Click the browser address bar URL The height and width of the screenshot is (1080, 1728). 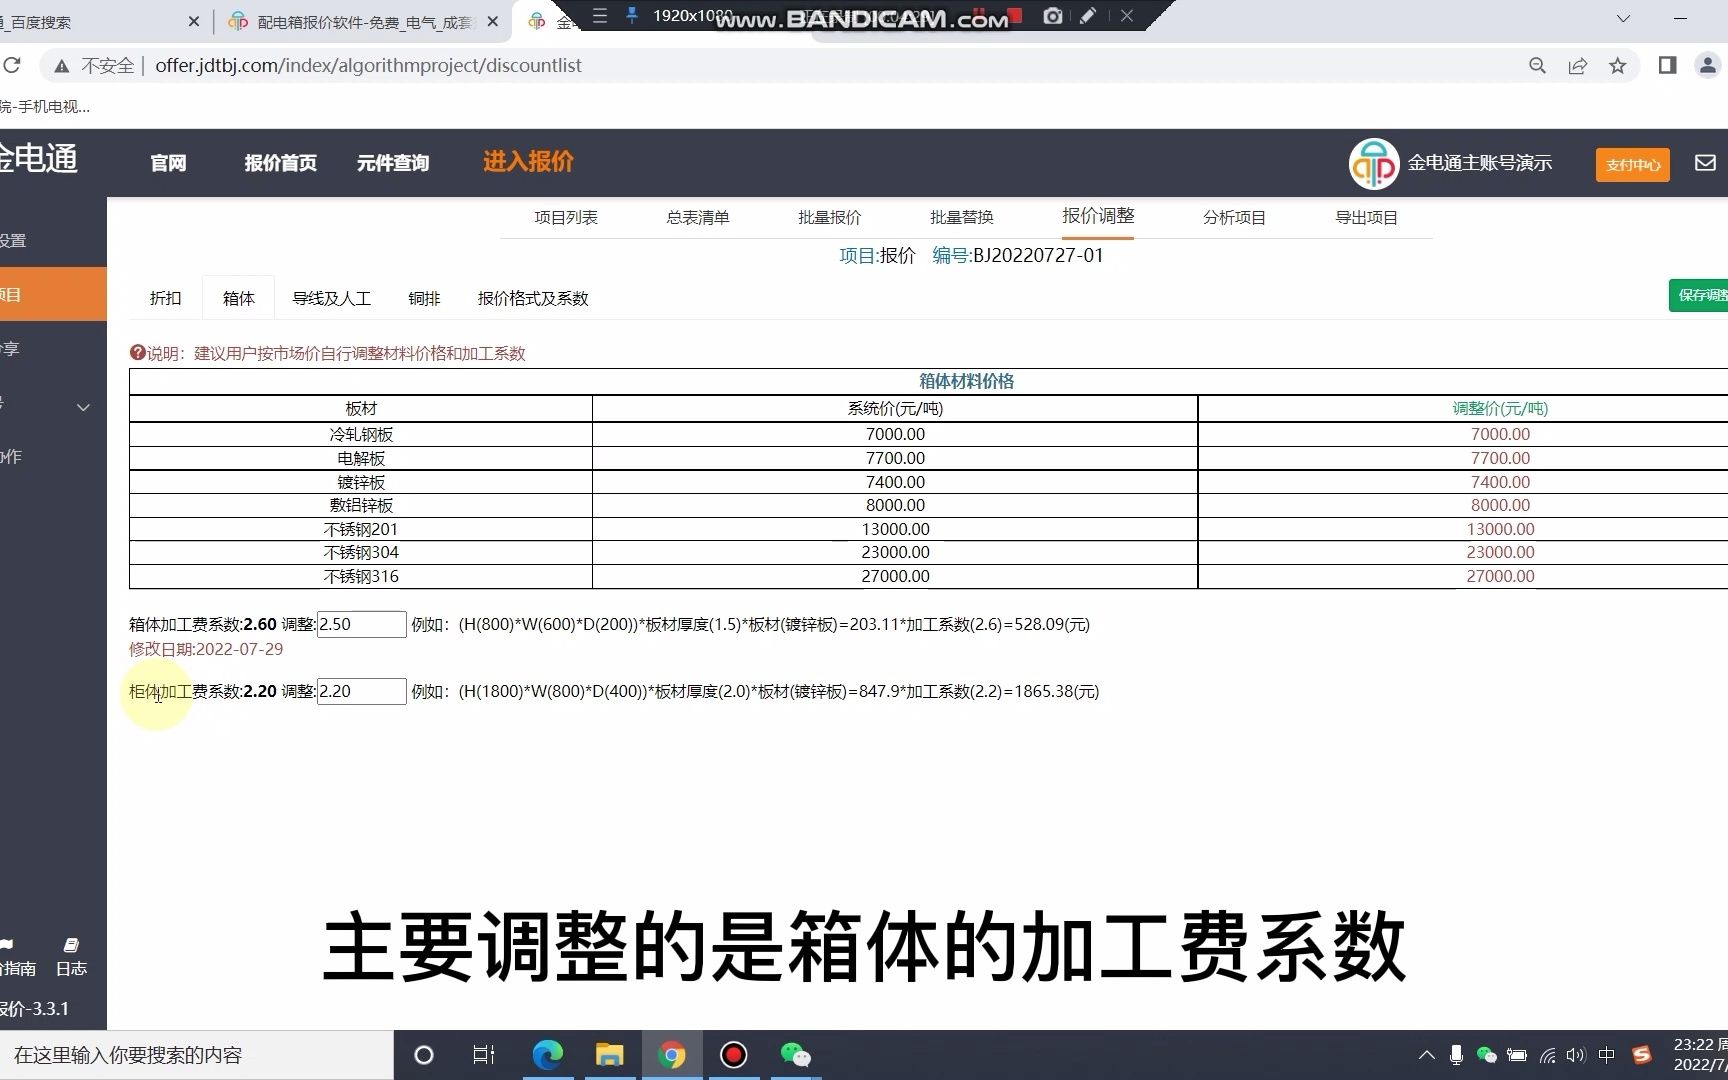(x=368, y=65)
